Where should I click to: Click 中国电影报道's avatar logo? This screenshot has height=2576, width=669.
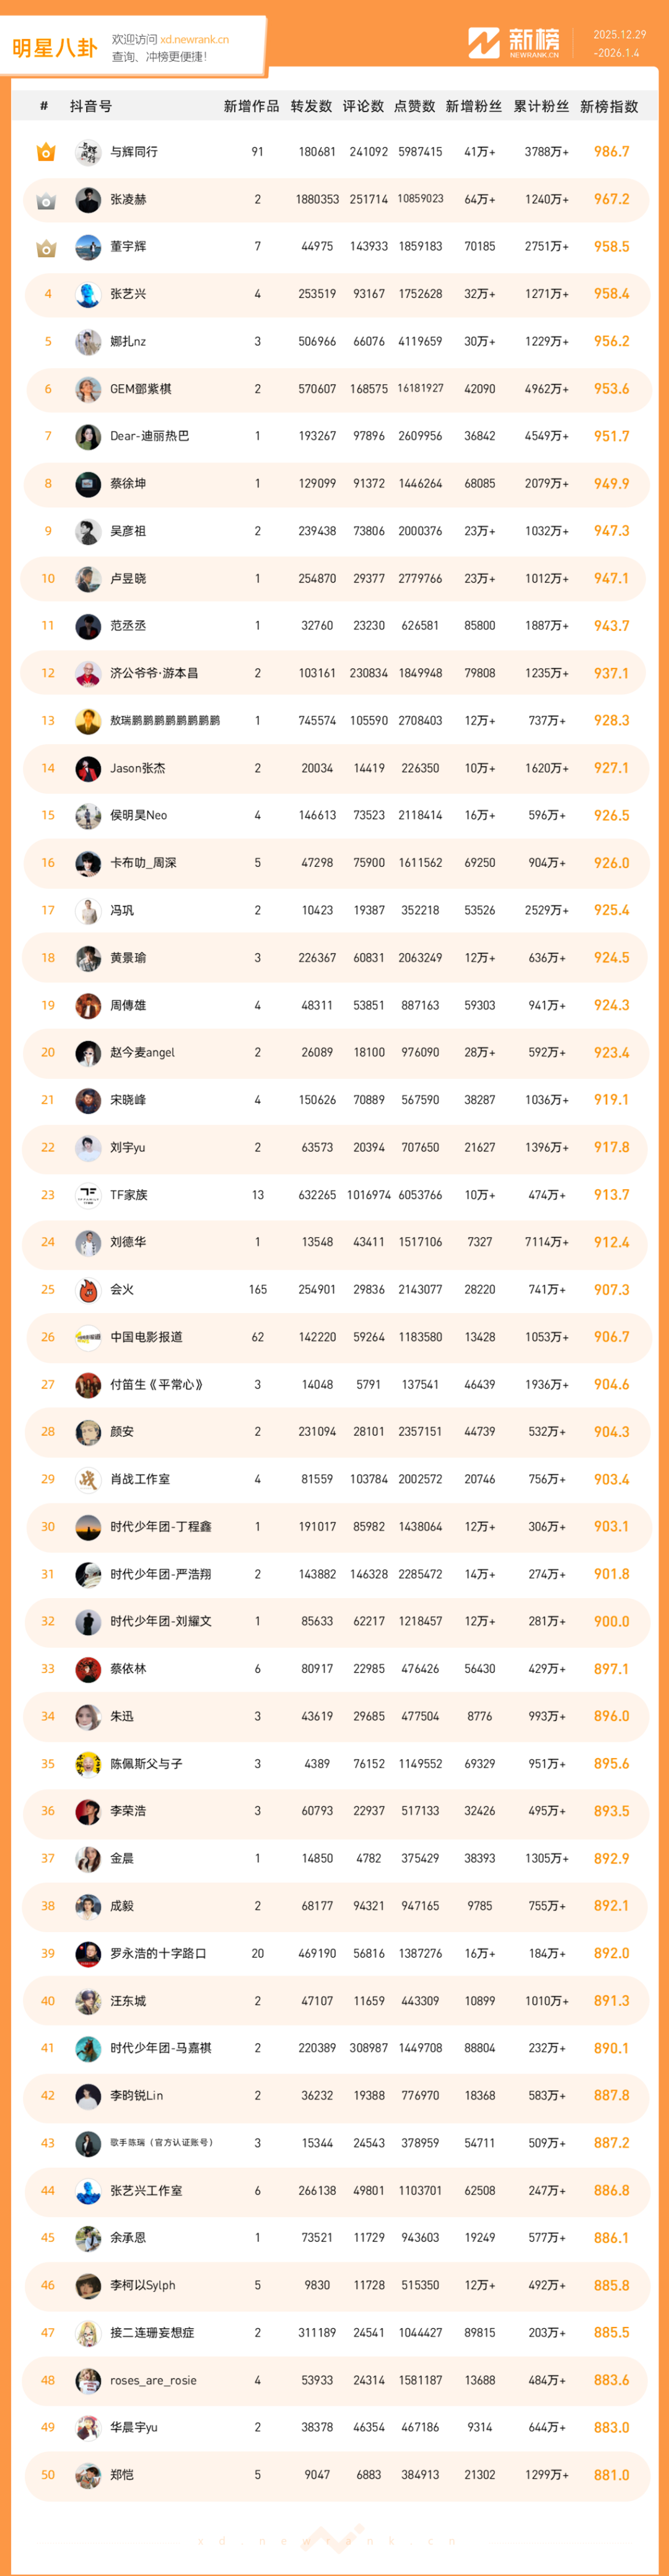[x=88, y=1337]
